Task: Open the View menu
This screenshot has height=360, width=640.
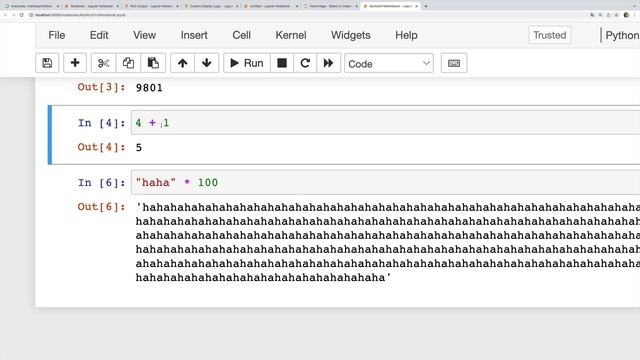Action: pyautogui.click(x=144, y=35)
